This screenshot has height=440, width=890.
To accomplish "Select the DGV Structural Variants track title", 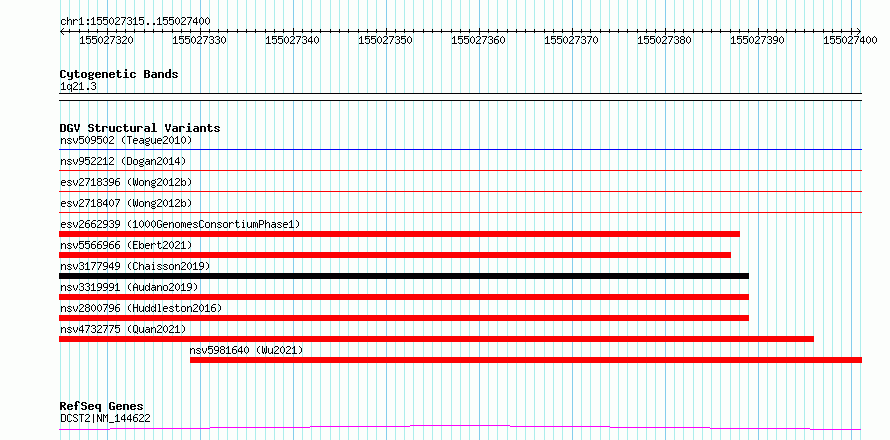I will [x=140, y=128].
